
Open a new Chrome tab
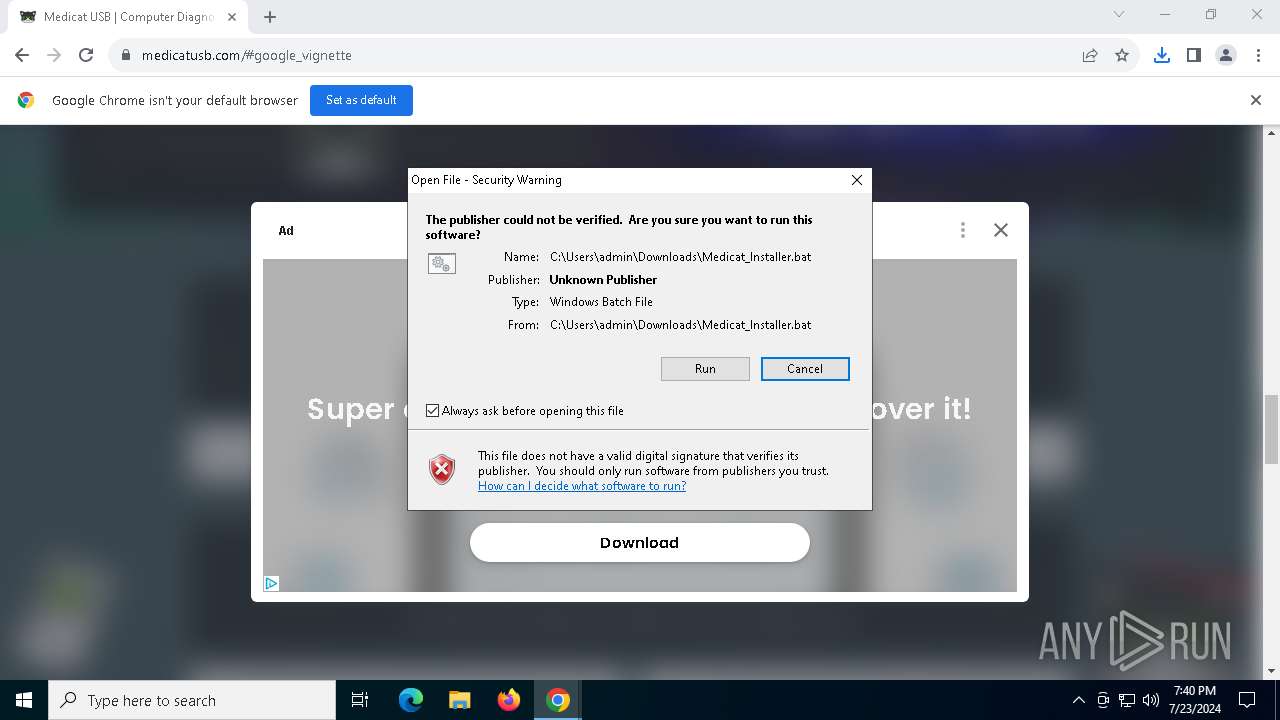pos(270,17)
